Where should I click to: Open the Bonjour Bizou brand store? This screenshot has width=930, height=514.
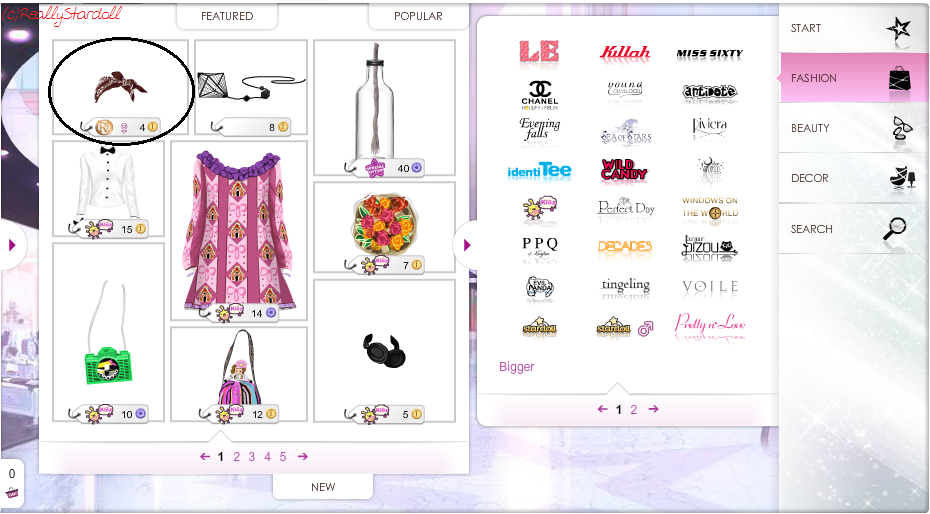(709, 247)
